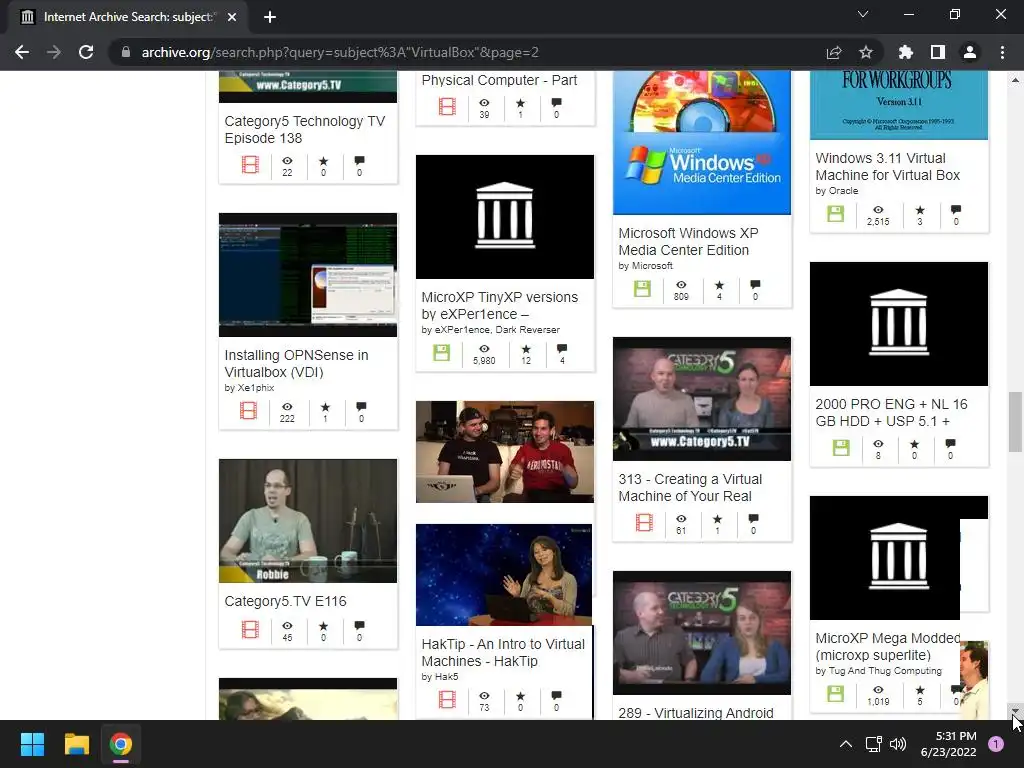Click the page vertical scrollbar thumb
Screen dimensions: 1024x768
(x=1015, y=422)
